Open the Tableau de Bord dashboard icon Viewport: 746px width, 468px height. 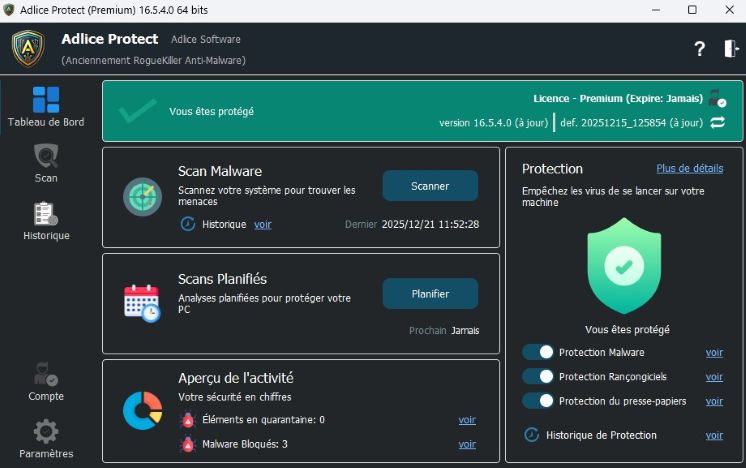(46, 99)
